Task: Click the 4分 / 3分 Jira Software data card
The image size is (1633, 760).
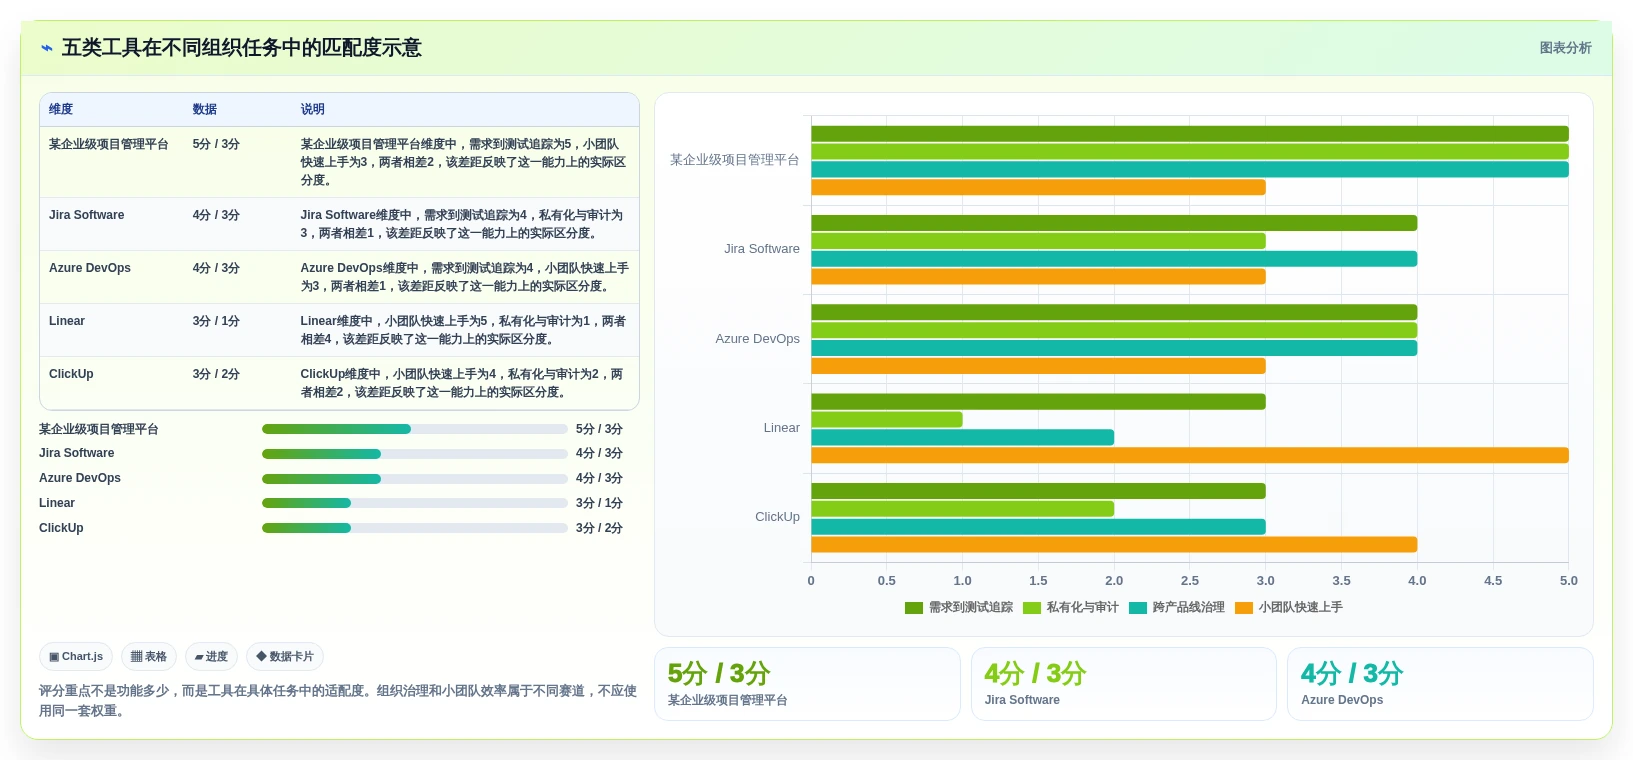Action: pyautogui.click(x=1124, y=684)
